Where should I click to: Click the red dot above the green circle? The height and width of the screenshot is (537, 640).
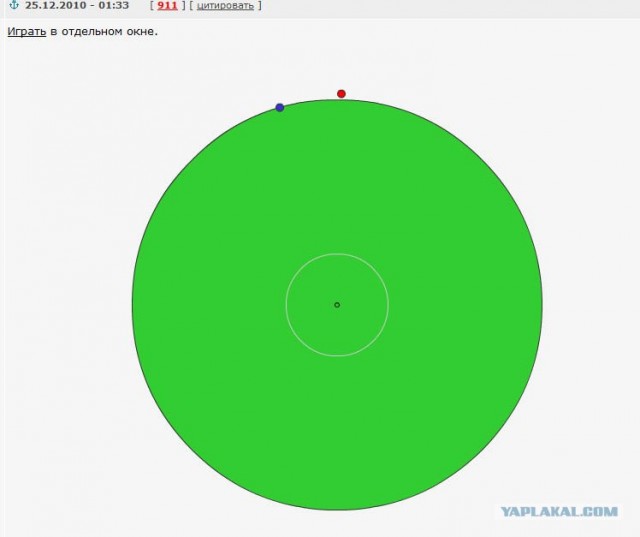[341, 94]
